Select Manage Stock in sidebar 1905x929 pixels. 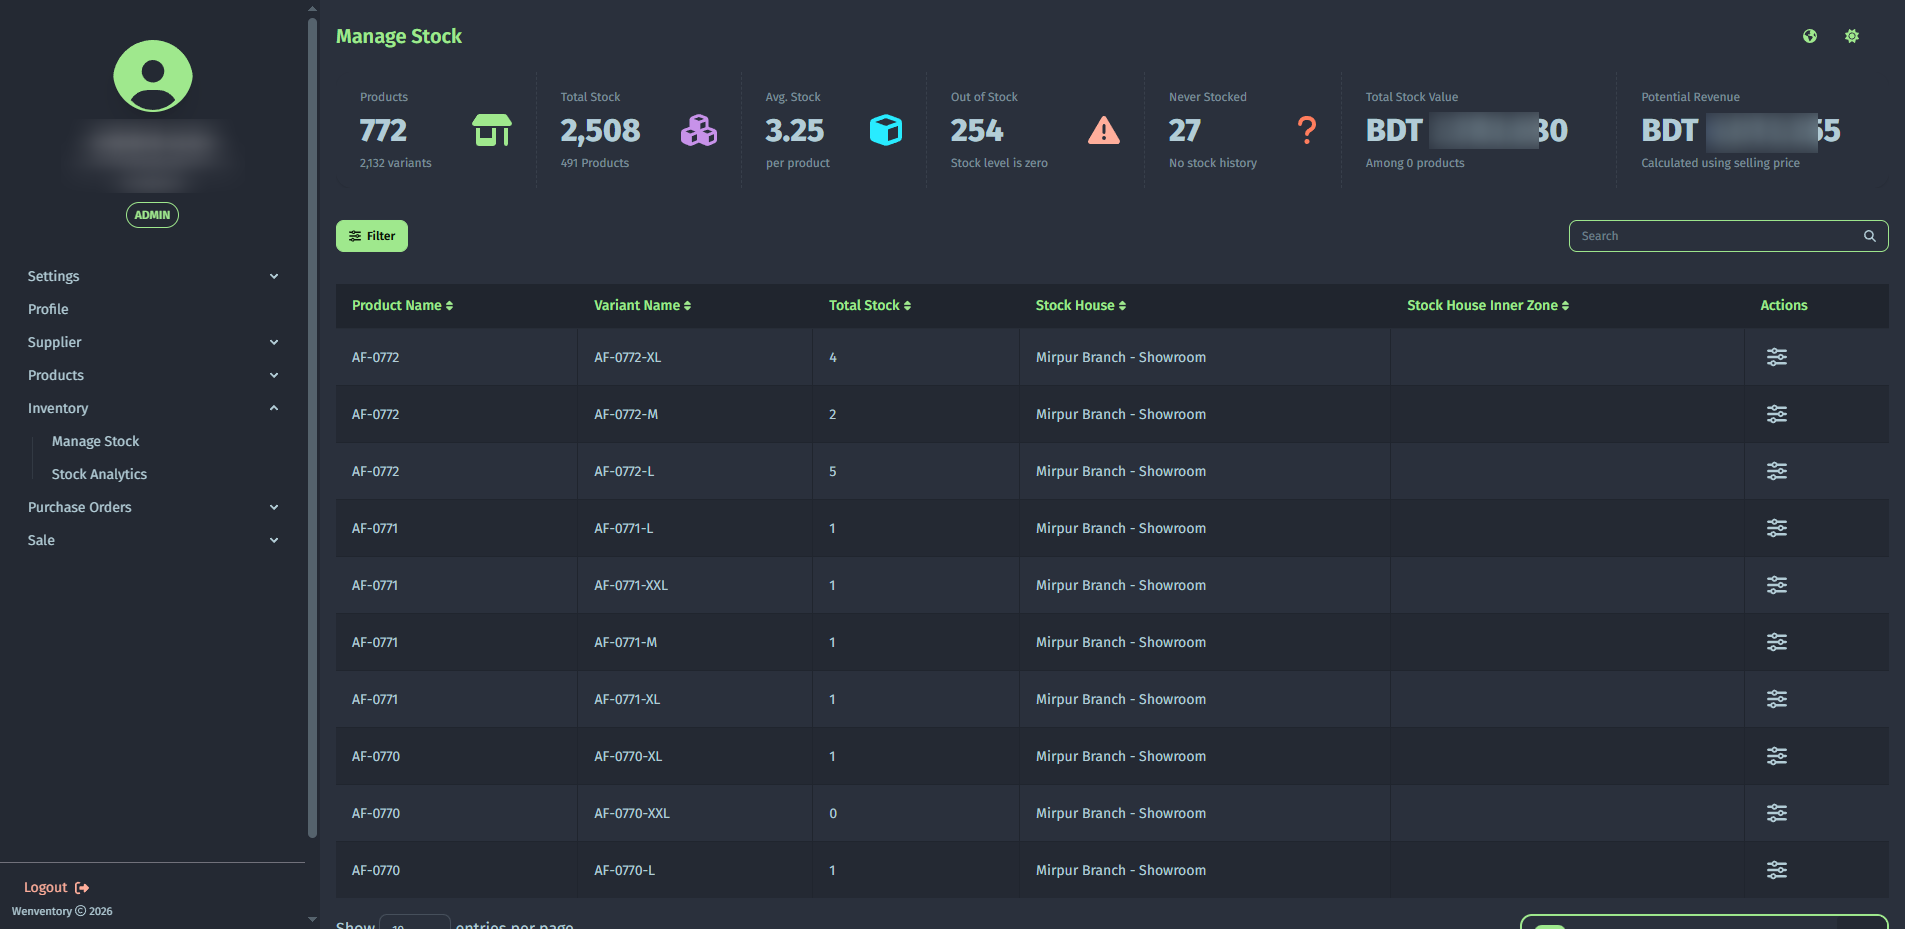point(95,441)
